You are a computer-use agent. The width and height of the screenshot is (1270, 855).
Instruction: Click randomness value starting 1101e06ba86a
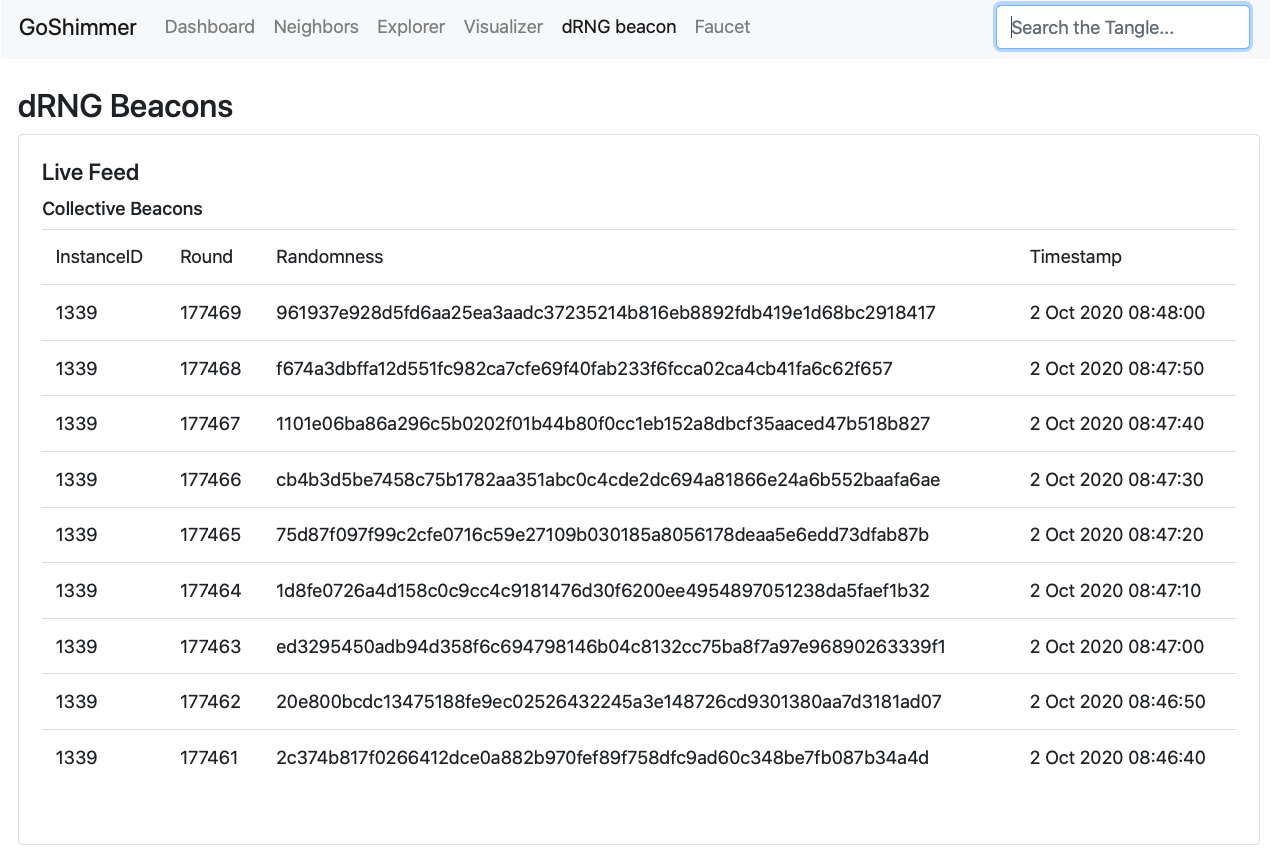click(x=603, y=424)
